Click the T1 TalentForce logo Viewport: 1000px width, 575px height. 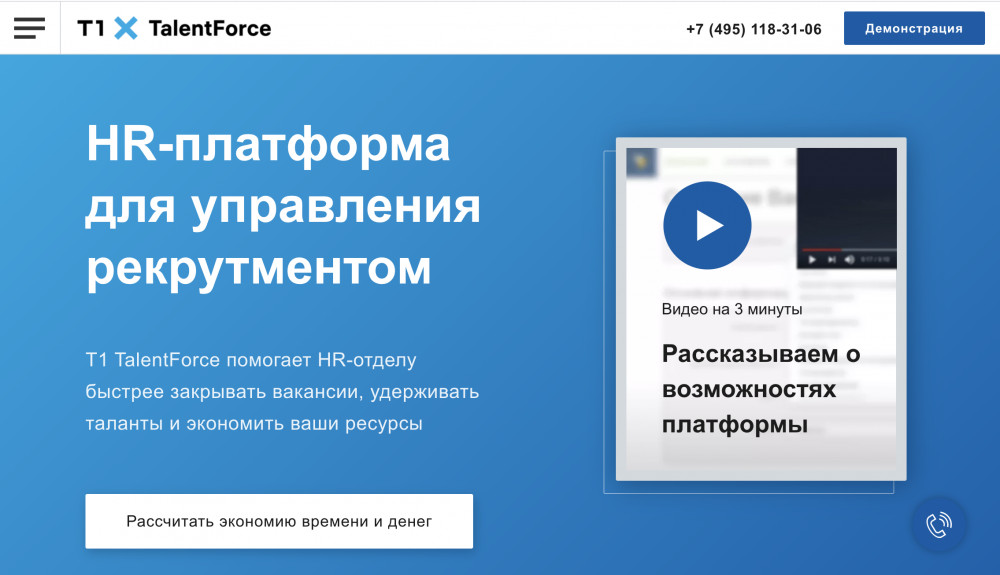[174, 28]
